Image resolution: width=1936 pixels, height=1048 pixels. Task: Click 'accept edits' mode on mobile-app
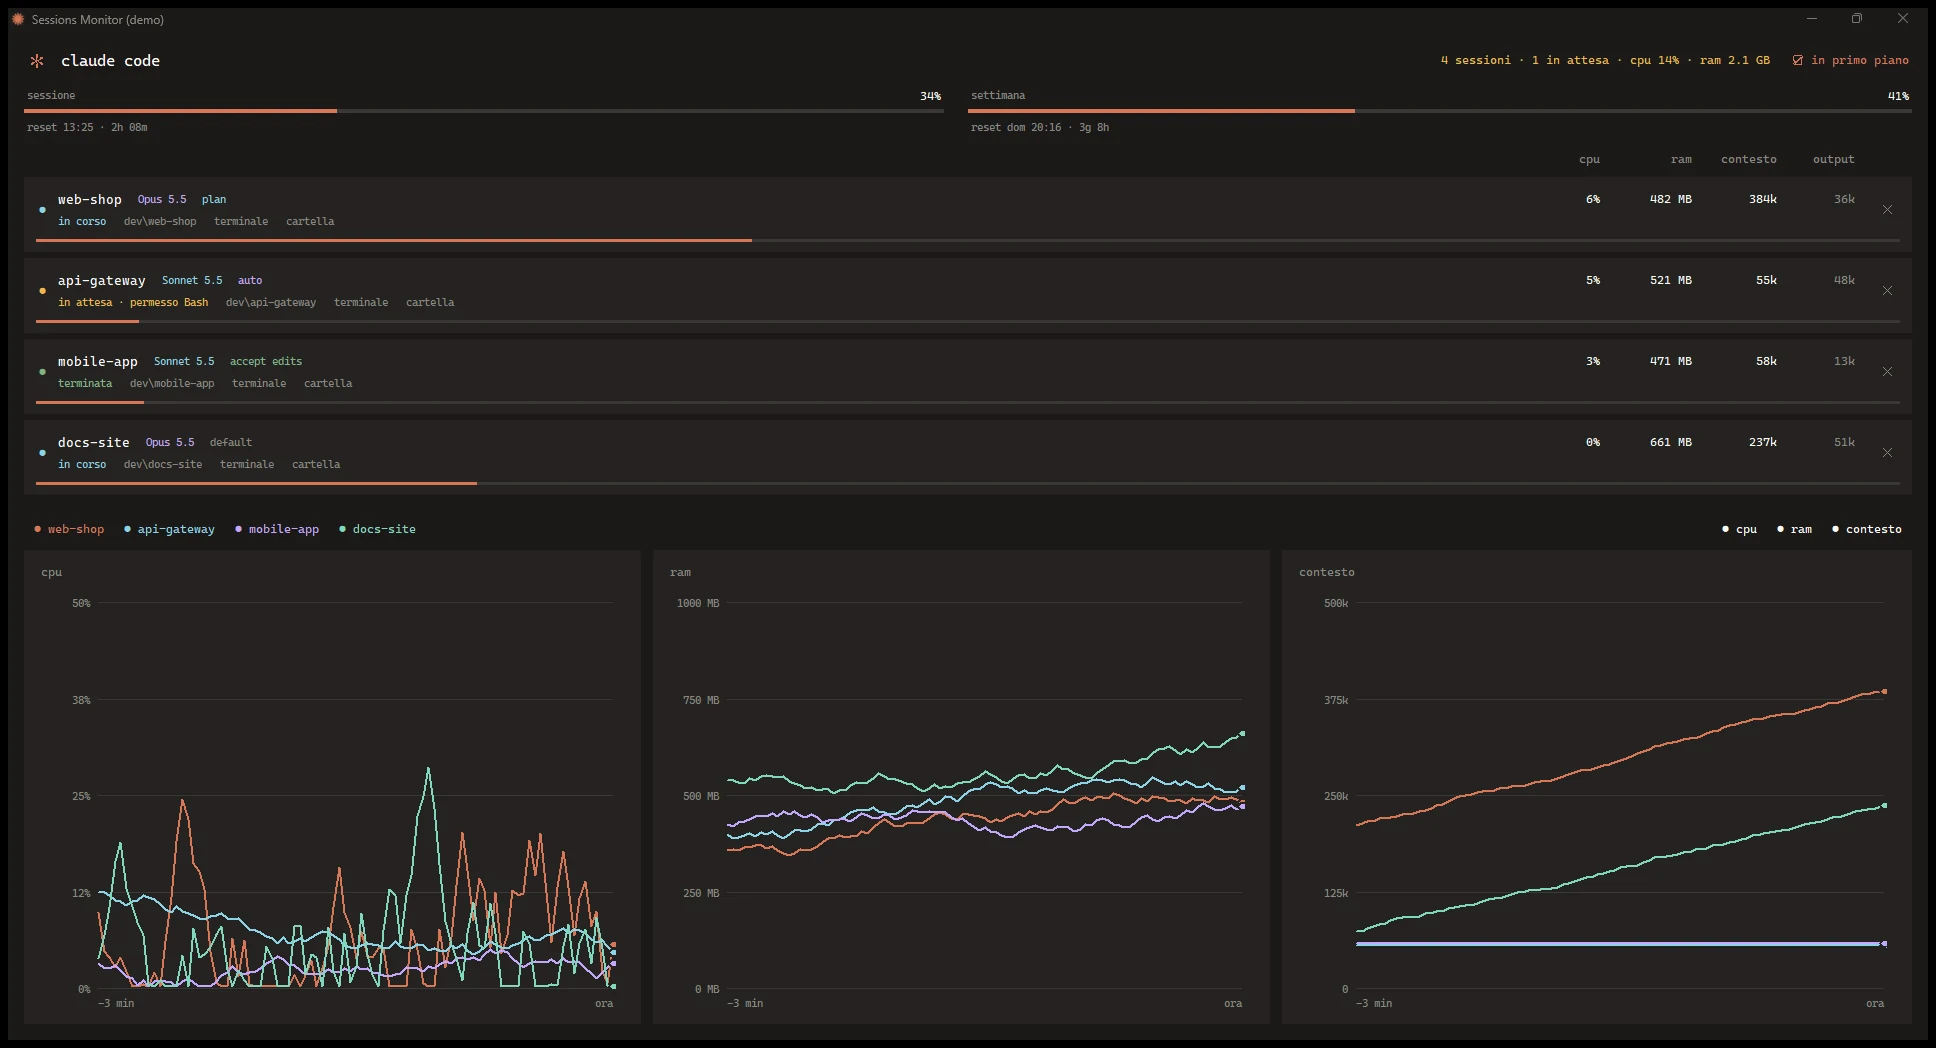point(266,362)
